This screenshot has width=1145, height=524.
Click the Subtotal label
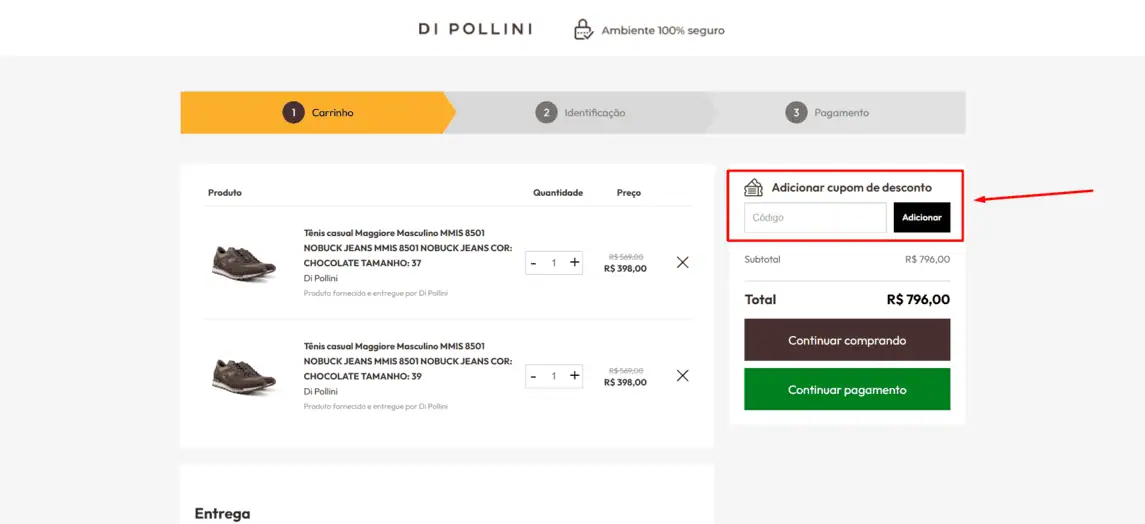pos(762,259)
